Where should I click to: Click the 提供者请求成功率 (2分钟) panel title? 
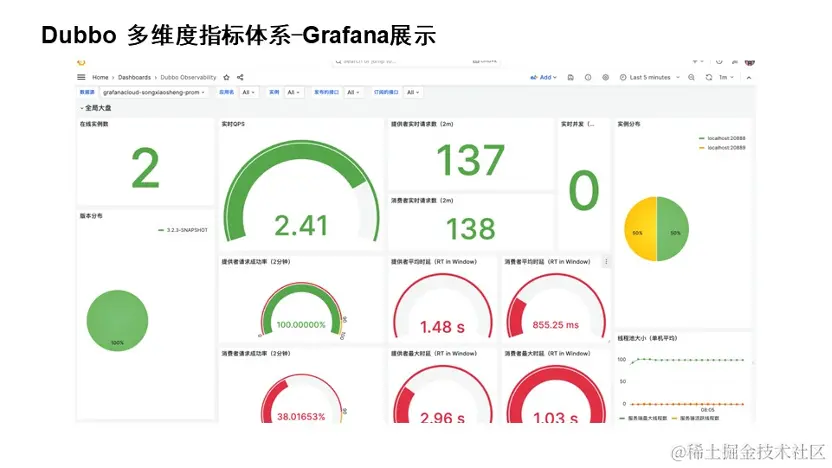click(x=256, y=262)
